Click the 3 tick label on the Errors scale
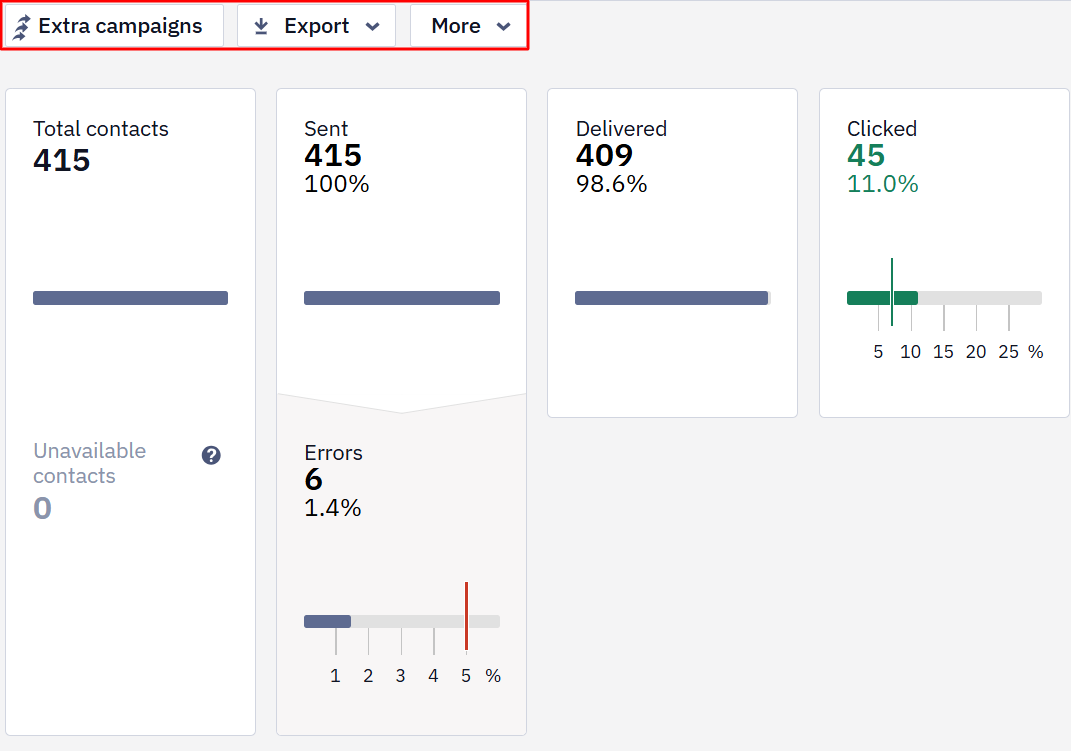 coord(400,676)
